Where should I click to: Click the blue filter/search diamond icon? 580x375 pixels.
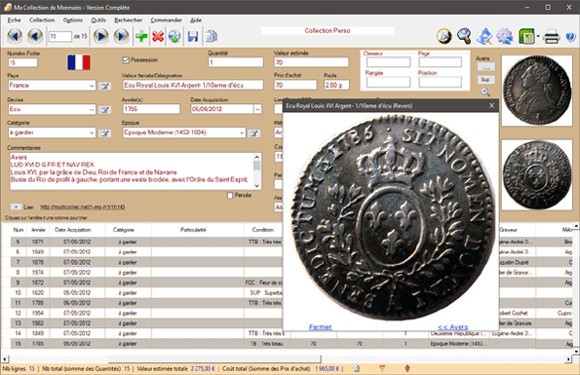(x=485, y=36)
